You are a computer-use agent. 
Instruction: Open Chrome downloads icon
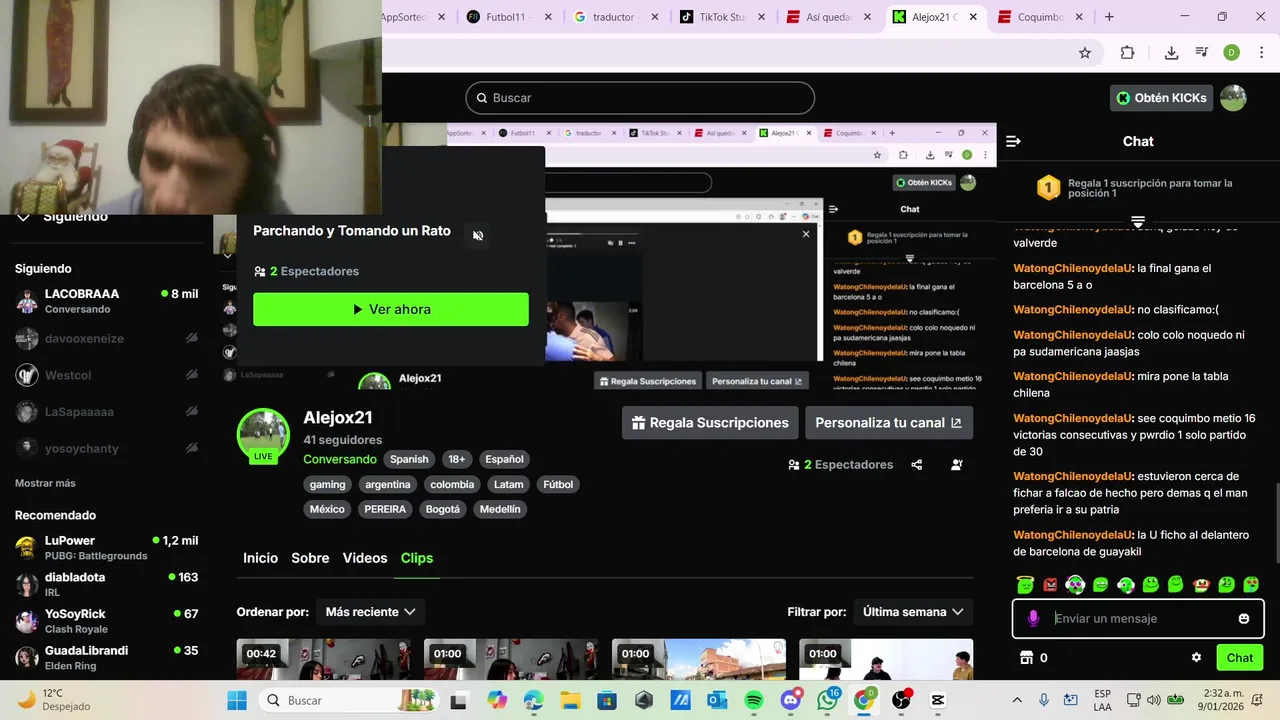pyautogui.click(x=1171, y=53)
